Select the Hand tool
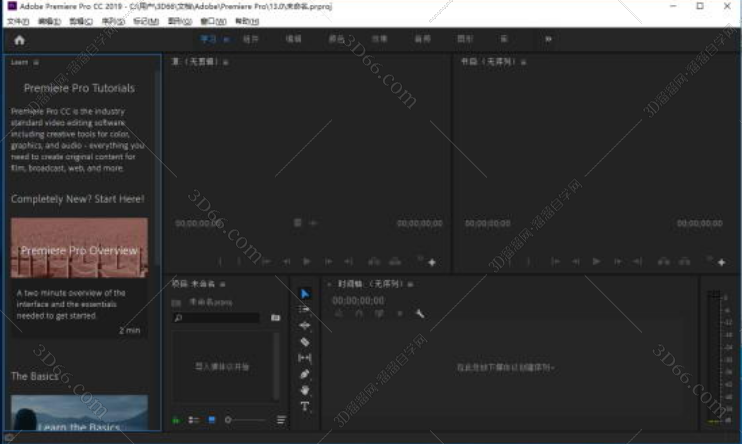This screenshot has height=444, width=742. click(305, 390)
